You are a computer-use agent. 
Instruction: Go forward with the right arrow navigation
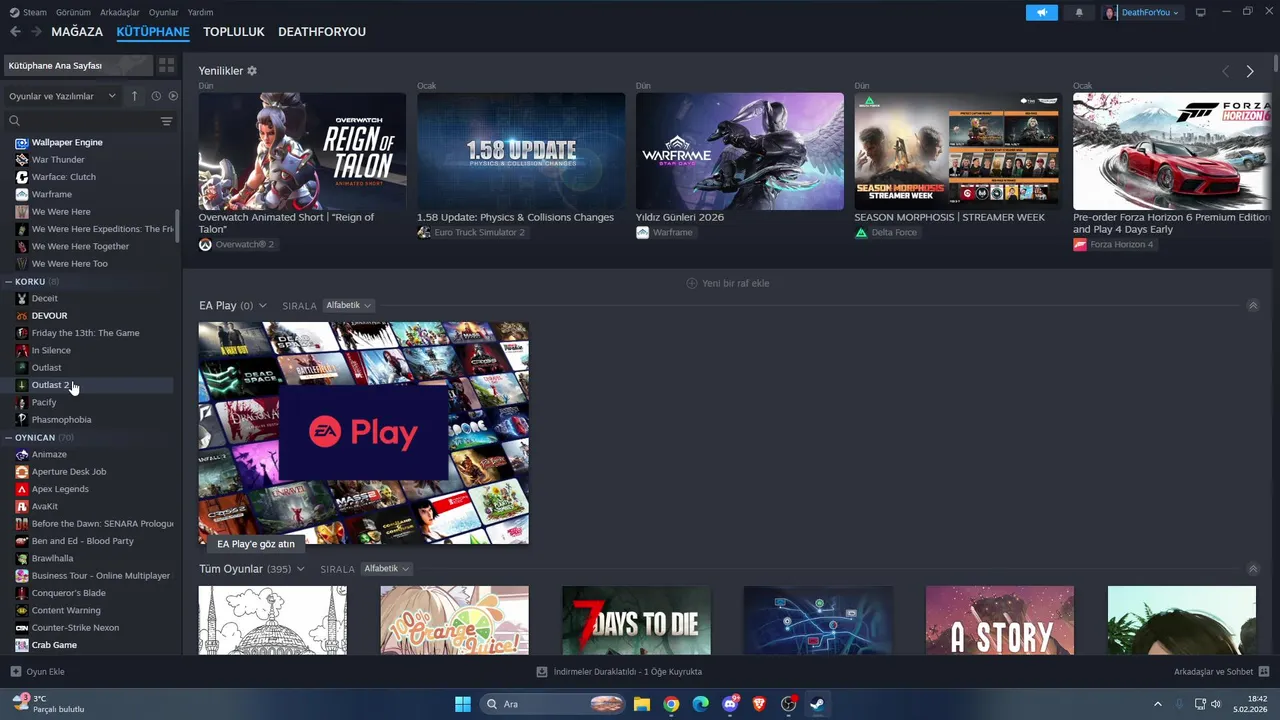click(36, 32)
